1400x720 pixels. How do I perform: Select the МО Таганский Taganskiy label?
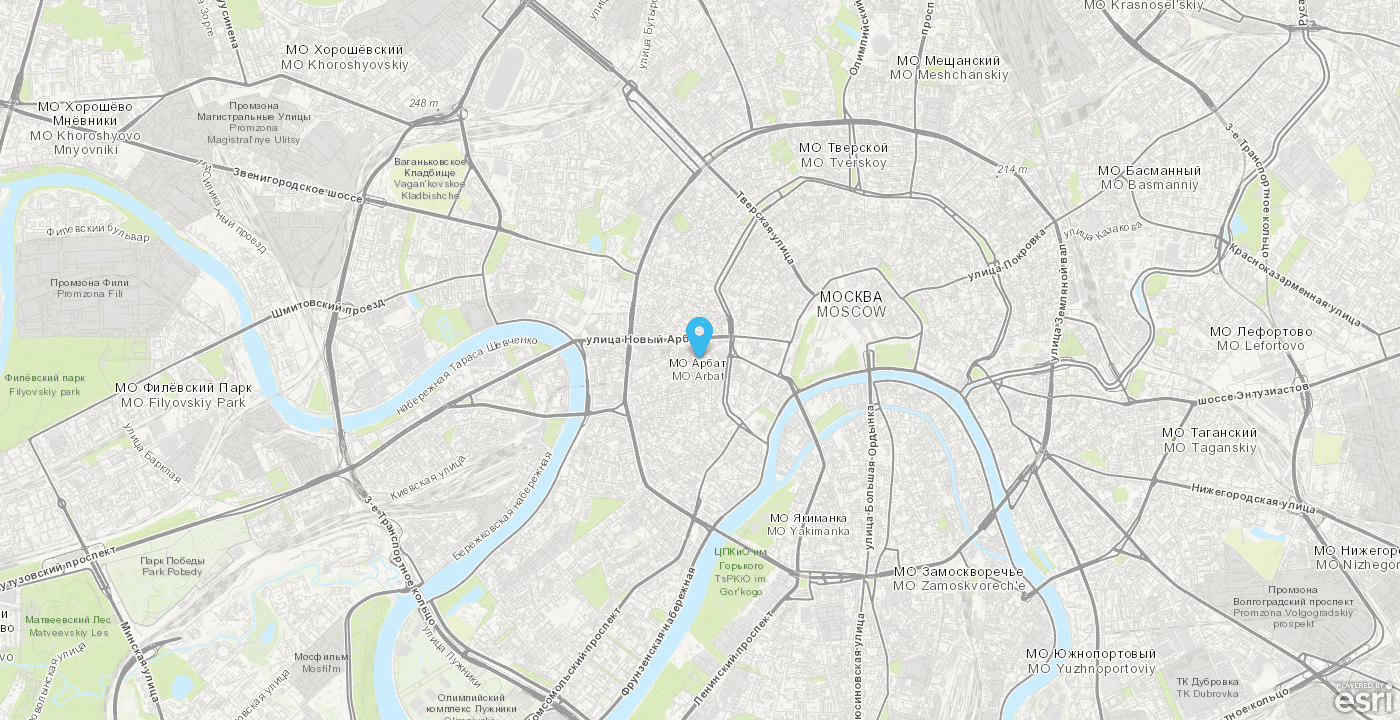tap(1210, 440)
